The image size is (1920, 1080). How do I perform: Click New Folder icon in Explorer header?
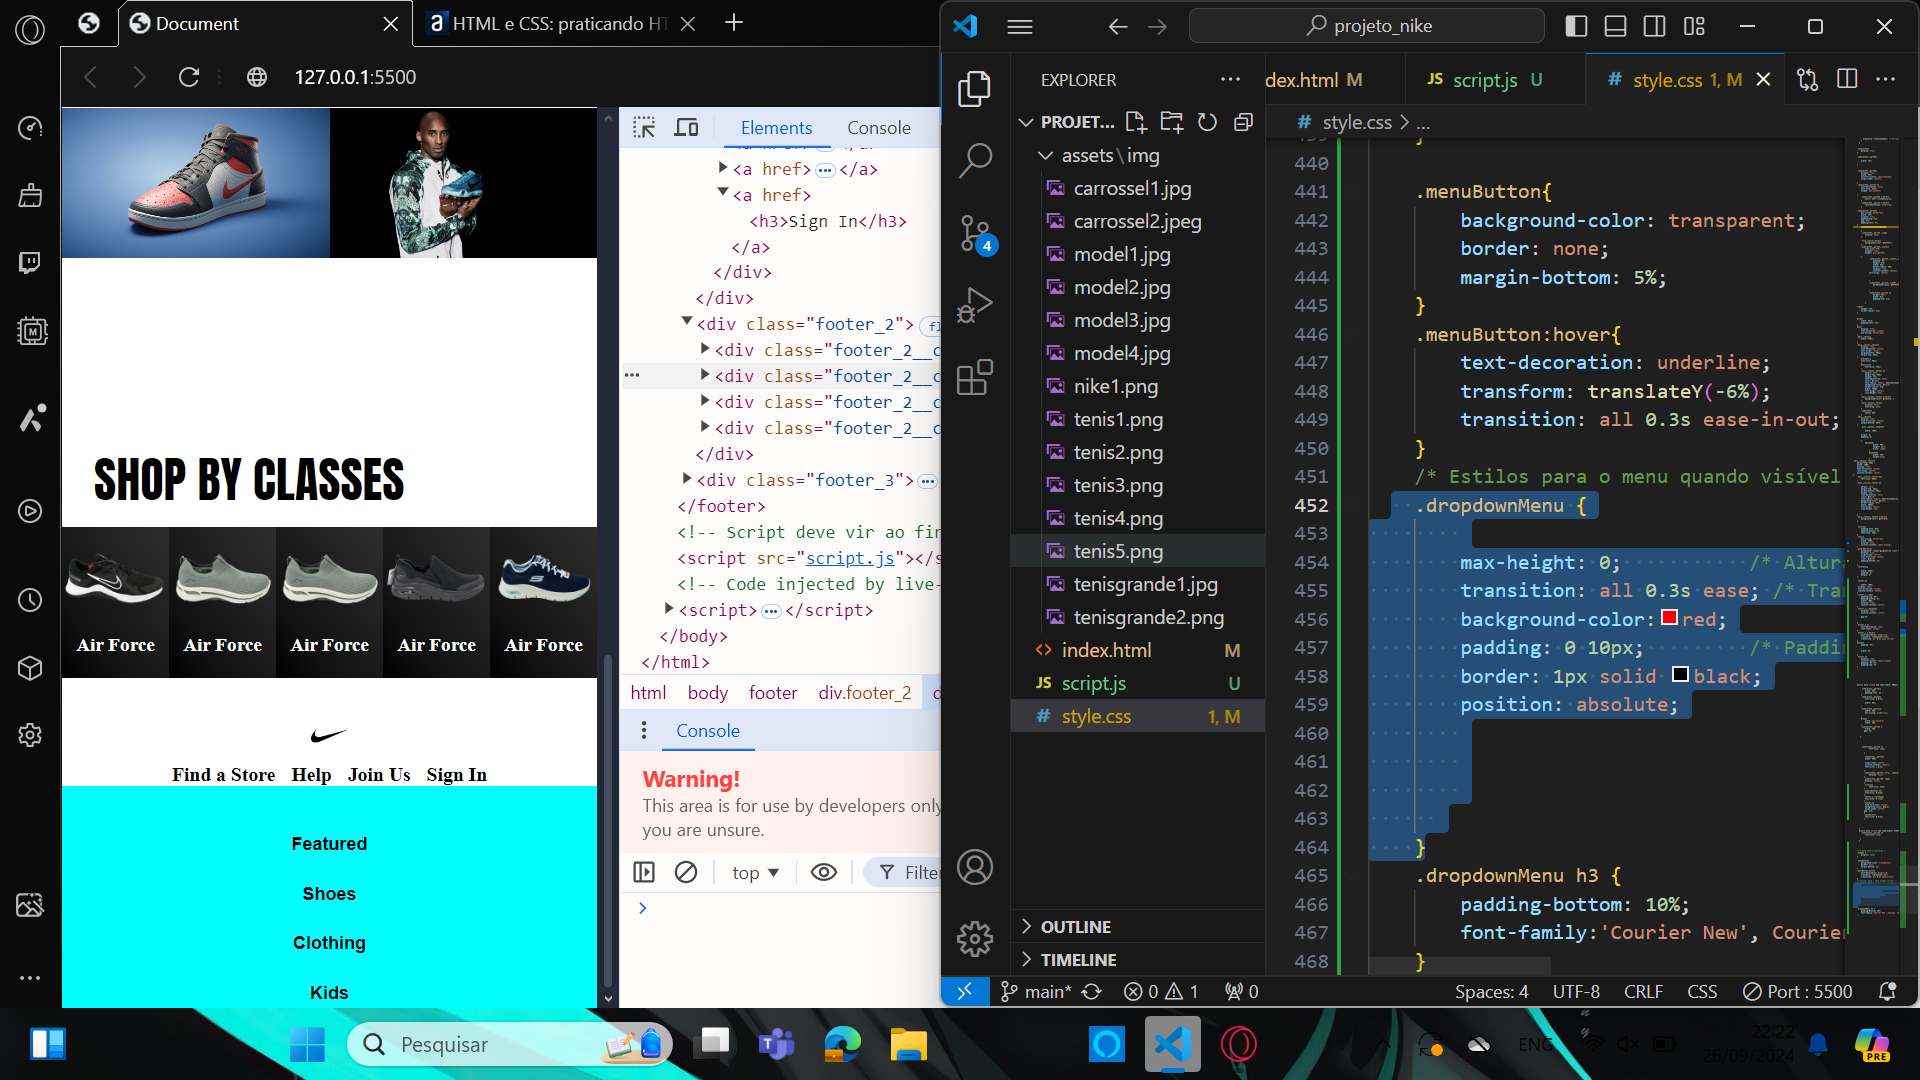[x=1171, y=122]
